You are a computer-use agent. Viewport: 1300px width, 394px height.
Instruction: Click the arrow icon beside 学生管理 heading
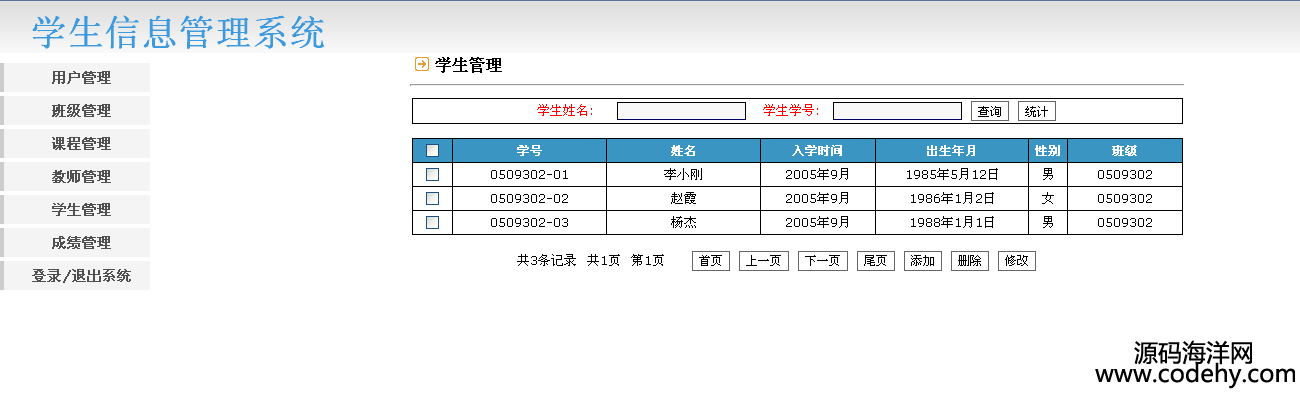tap(422, 65)
